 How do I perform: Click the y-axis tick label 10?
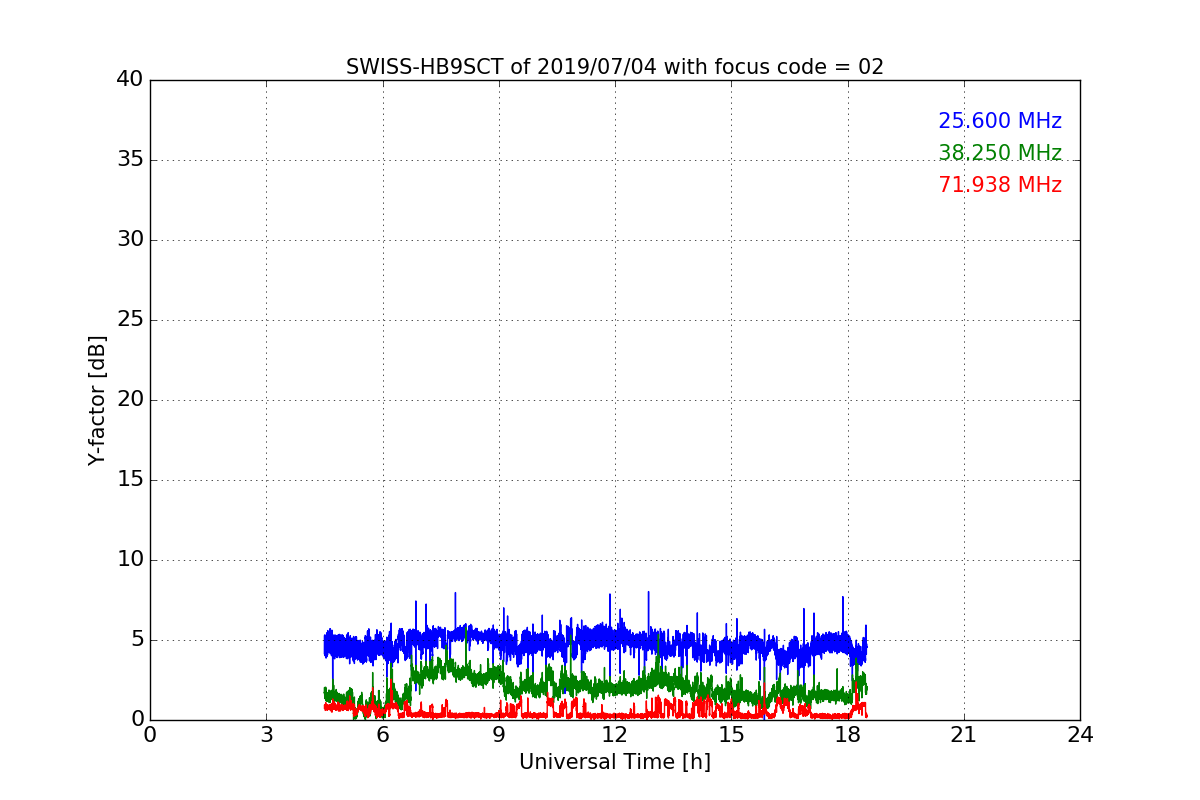[130, 560]
